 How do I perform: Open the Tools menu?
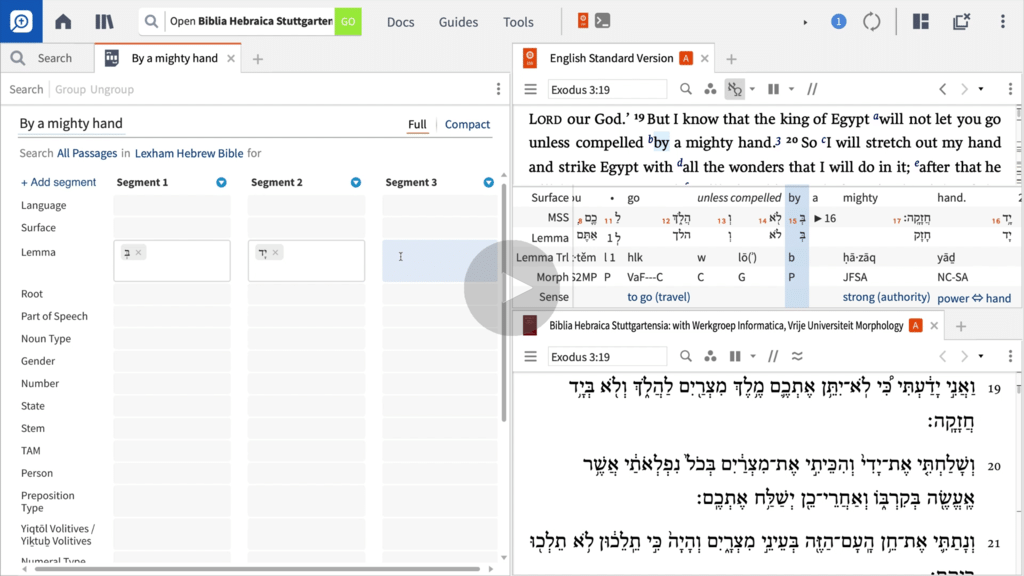[x=518, y=22]
